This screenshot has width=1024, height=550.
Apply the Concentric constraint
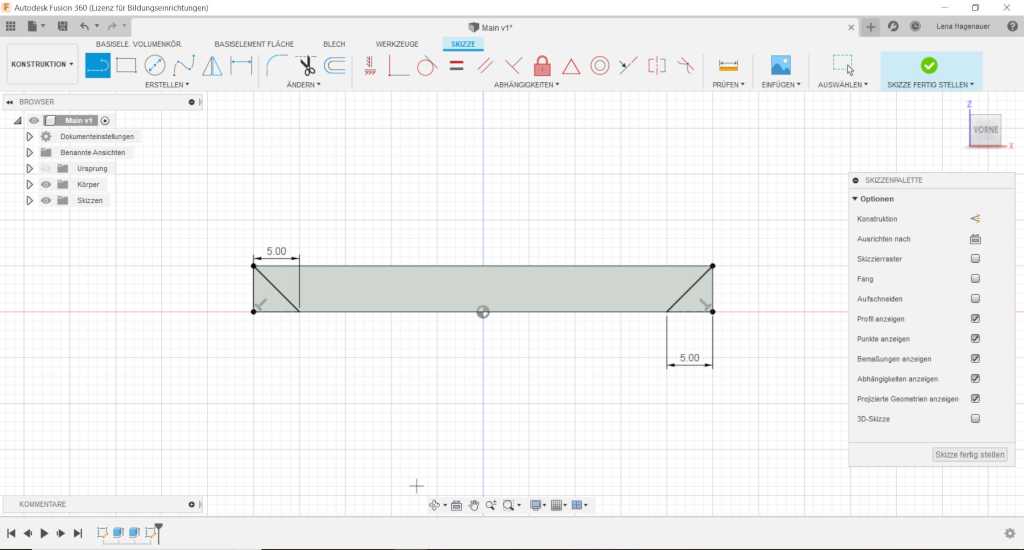(600, 65)
